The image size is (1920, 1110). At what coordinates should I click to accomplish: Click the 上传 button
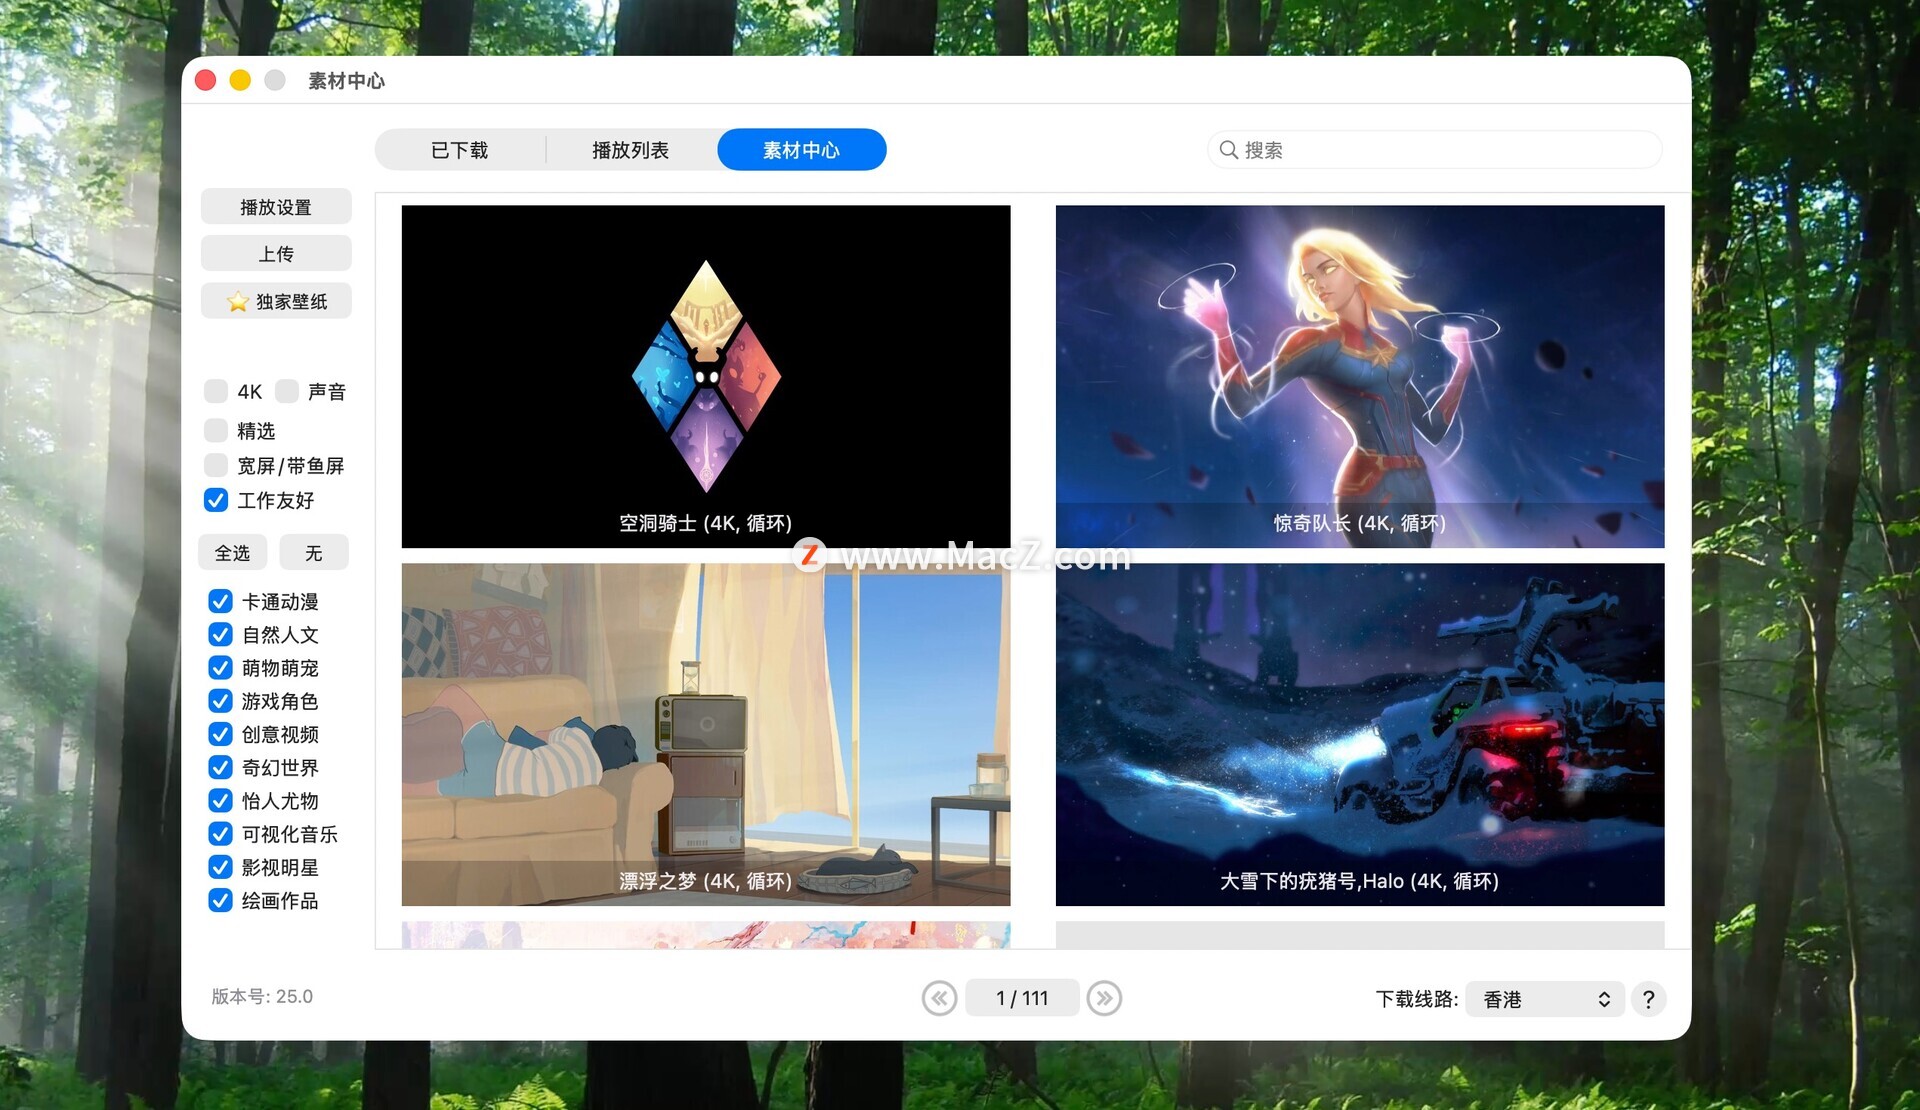(276, 254)
